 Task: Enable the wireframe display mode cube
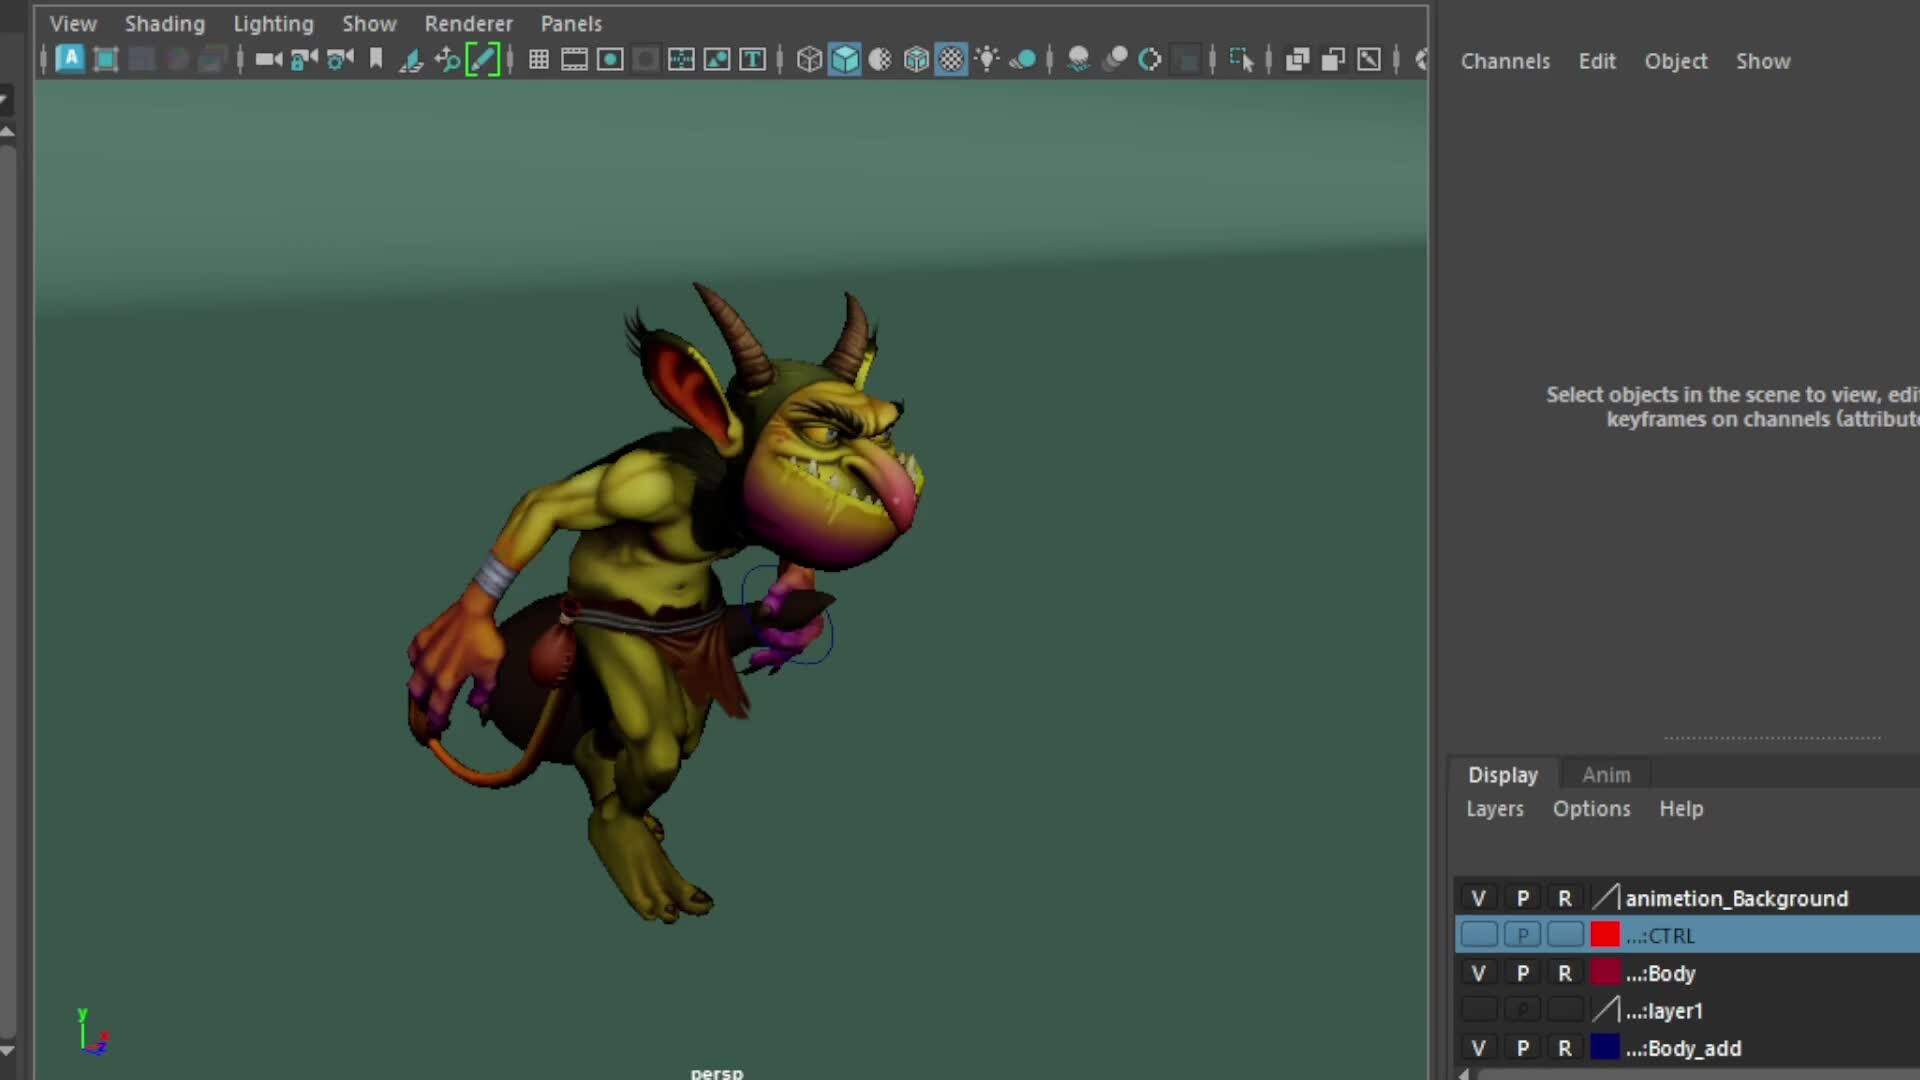point(808,60)
